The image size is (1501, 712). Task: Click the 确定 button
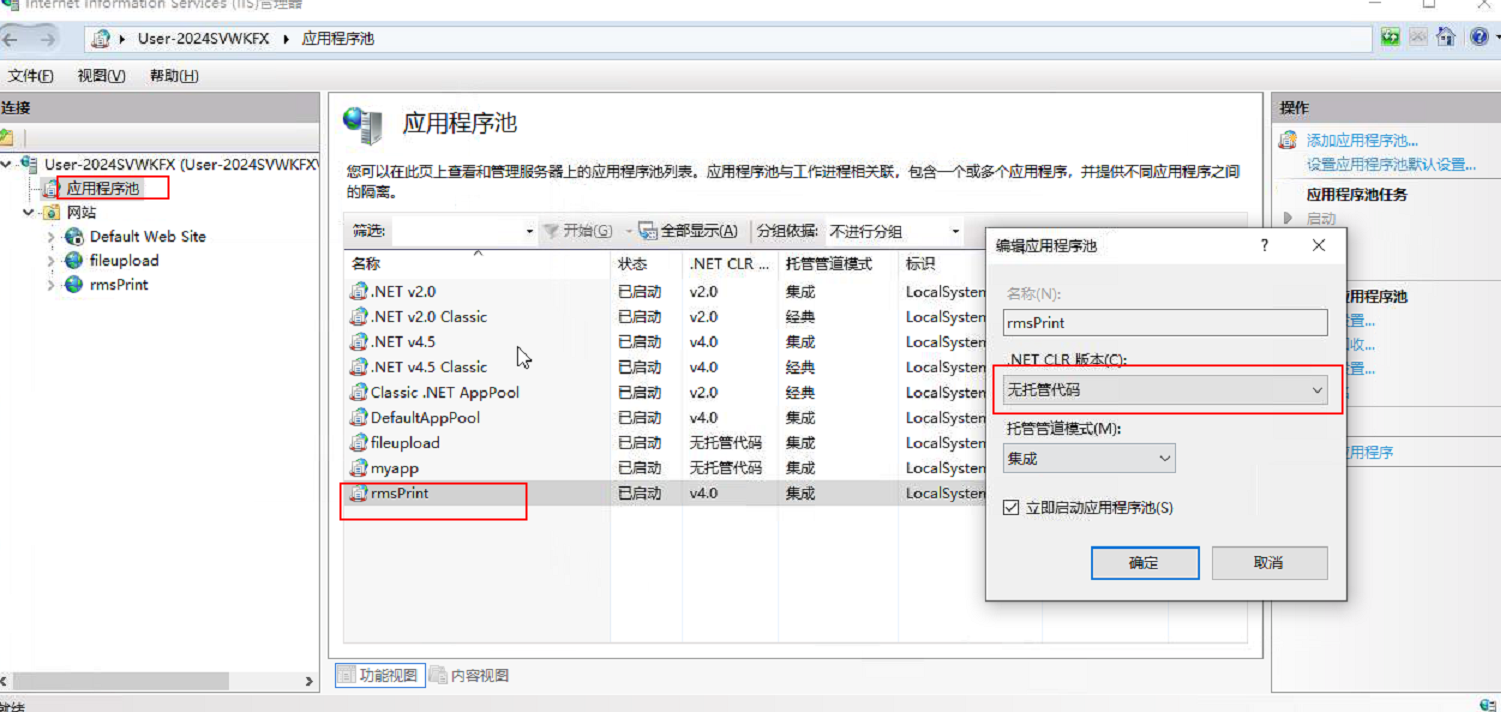point(1144,563)
